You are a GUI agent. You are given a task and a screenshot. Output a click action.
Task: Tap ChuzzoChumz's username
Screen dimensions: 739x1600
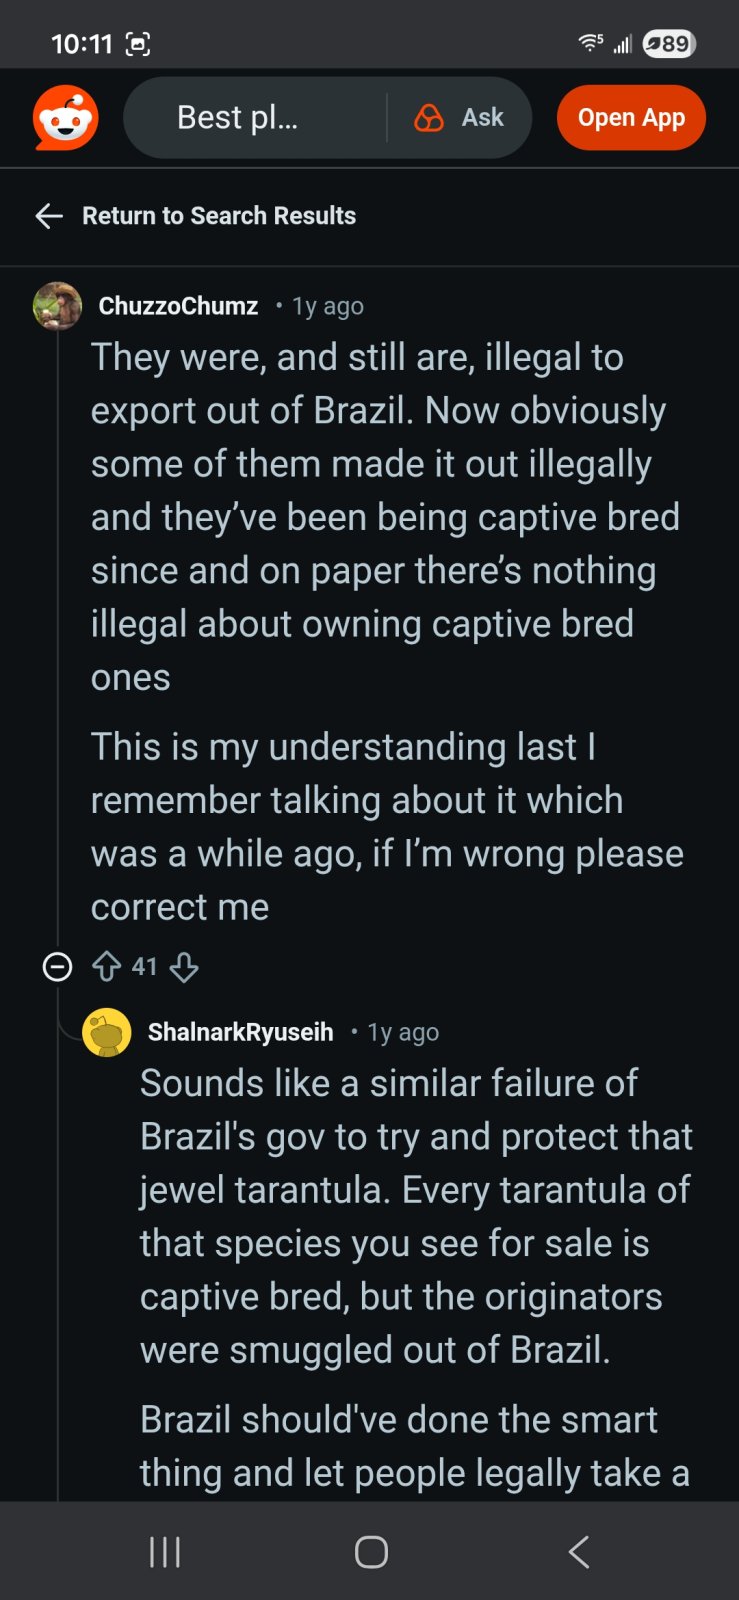tap(177, 307)
